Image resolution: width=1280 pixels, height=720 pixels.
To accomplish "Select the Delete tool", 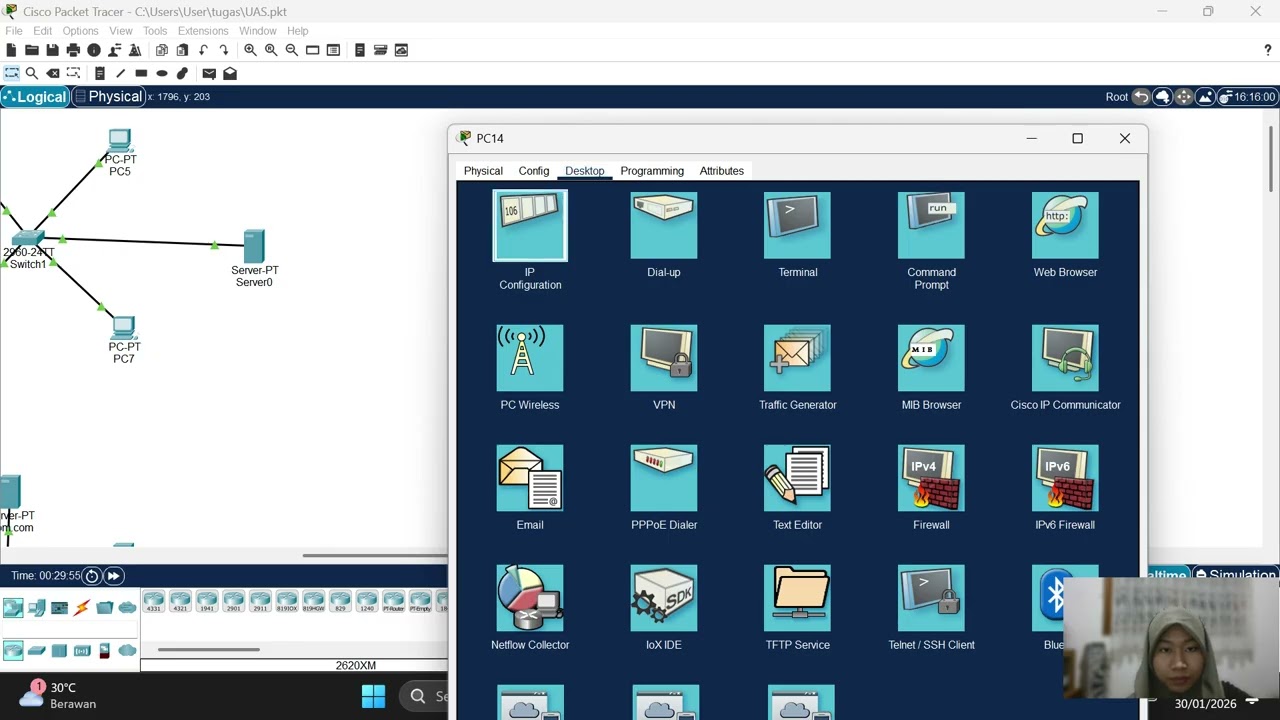I will click(x=53, y=73).
